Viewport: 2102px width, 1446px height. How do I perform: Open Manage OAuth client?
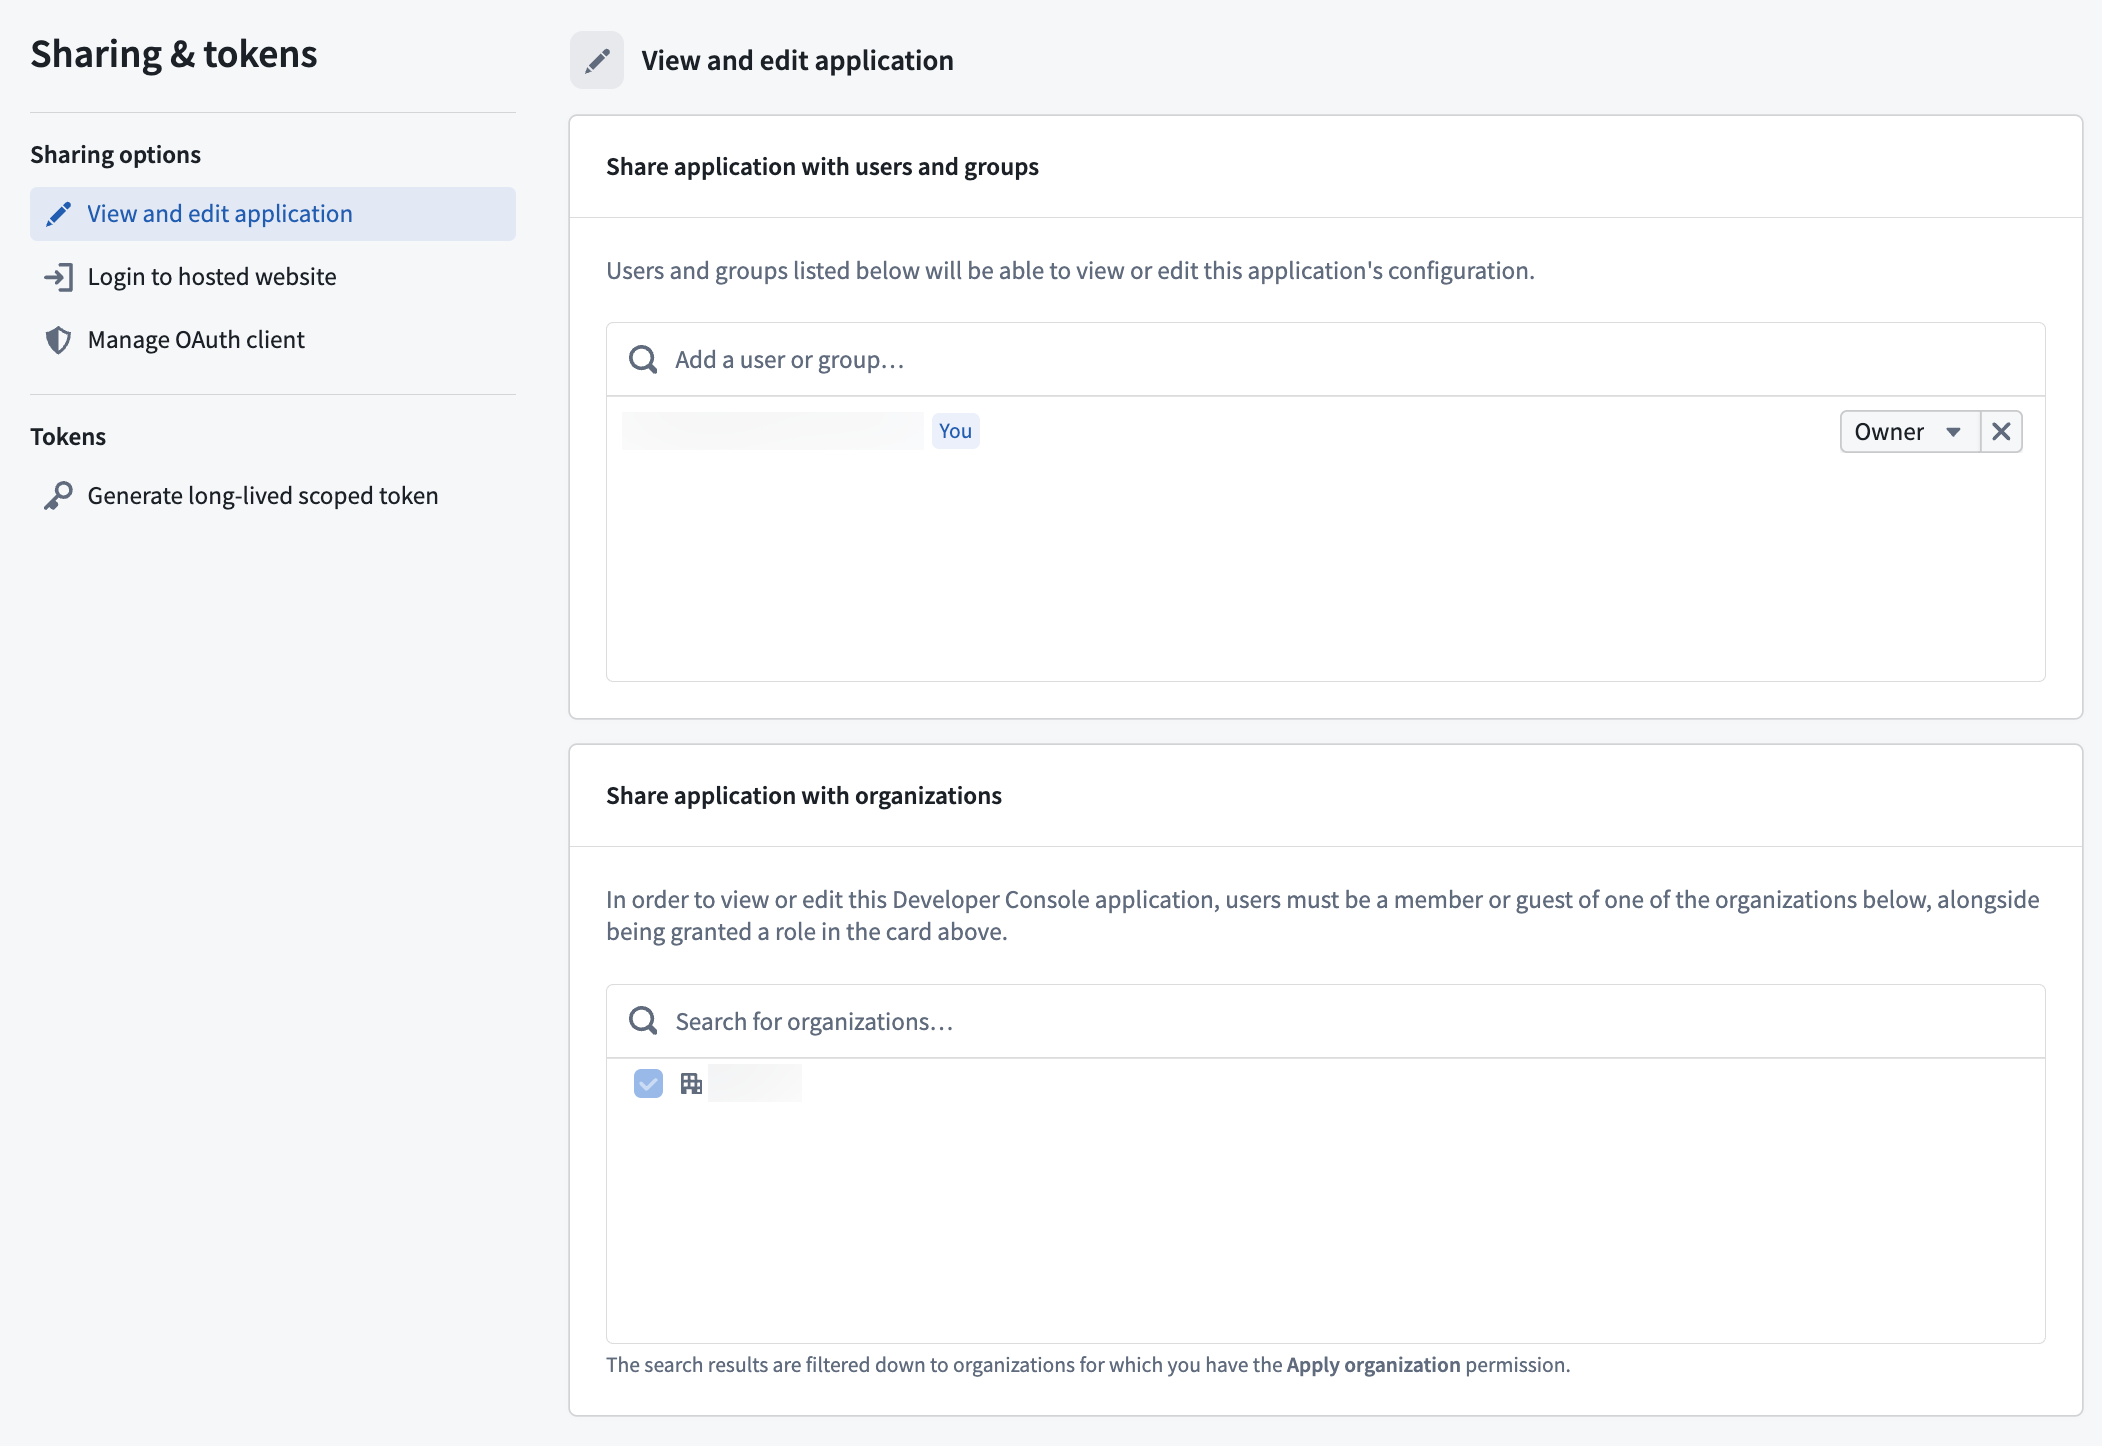tap(195, 340)
